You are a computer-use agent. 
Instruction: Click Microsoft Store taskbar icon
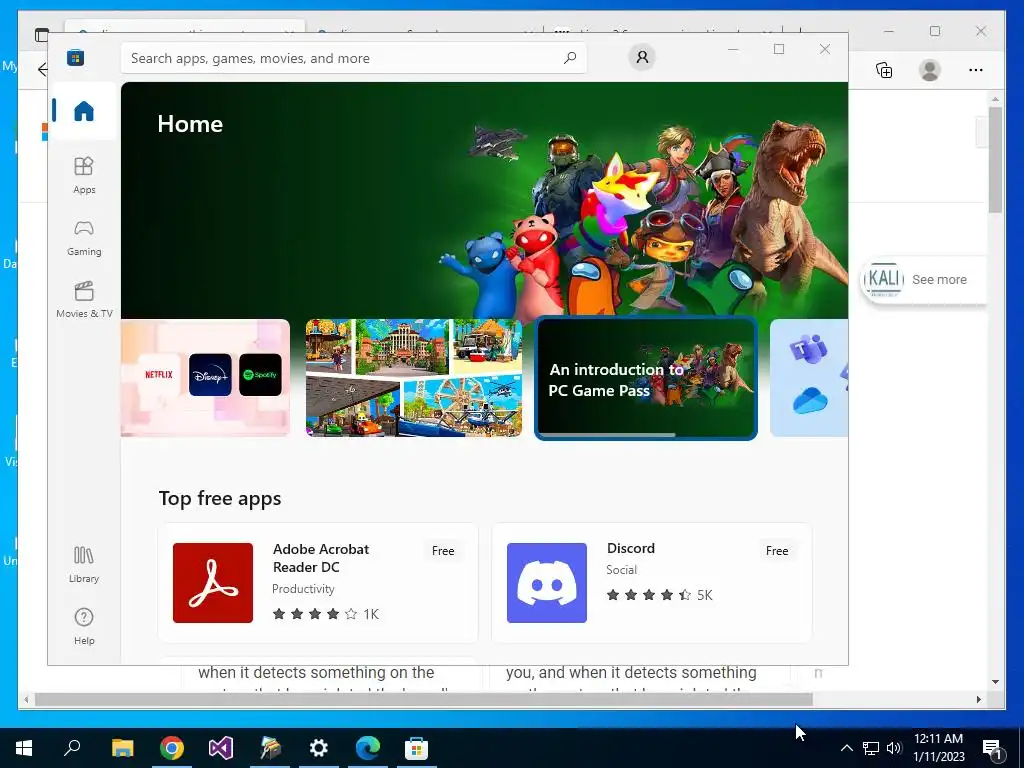[416, 748]
